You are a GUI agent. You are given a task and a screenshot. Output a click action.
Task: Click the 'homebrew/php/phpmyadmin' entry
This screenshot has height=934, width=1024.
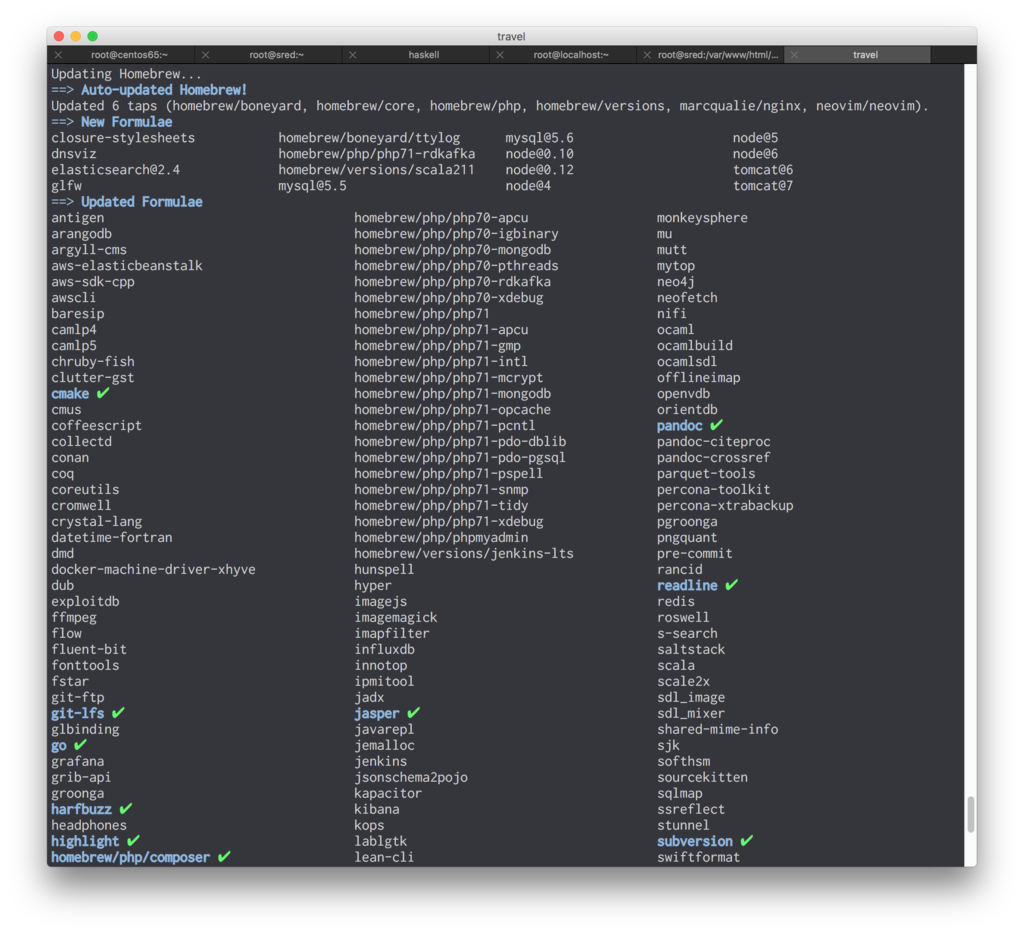(441, 538)
